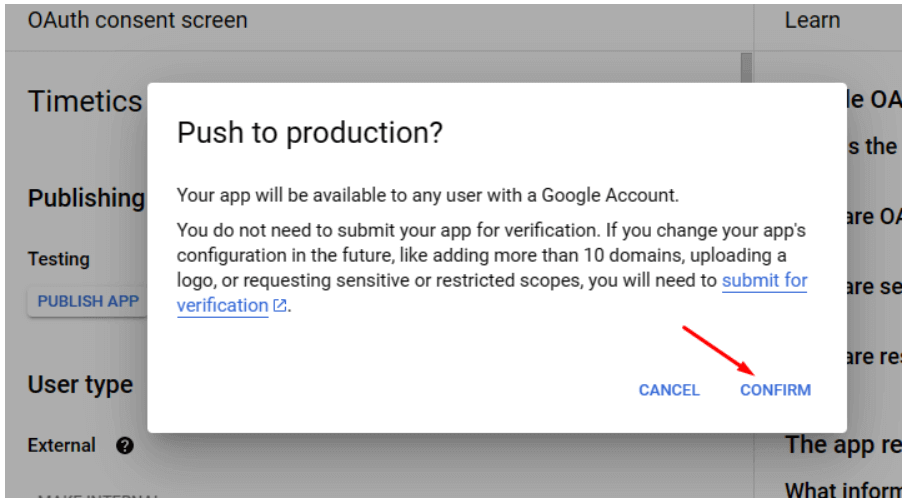Click the PUBLISH APP button

pos(87,301)
